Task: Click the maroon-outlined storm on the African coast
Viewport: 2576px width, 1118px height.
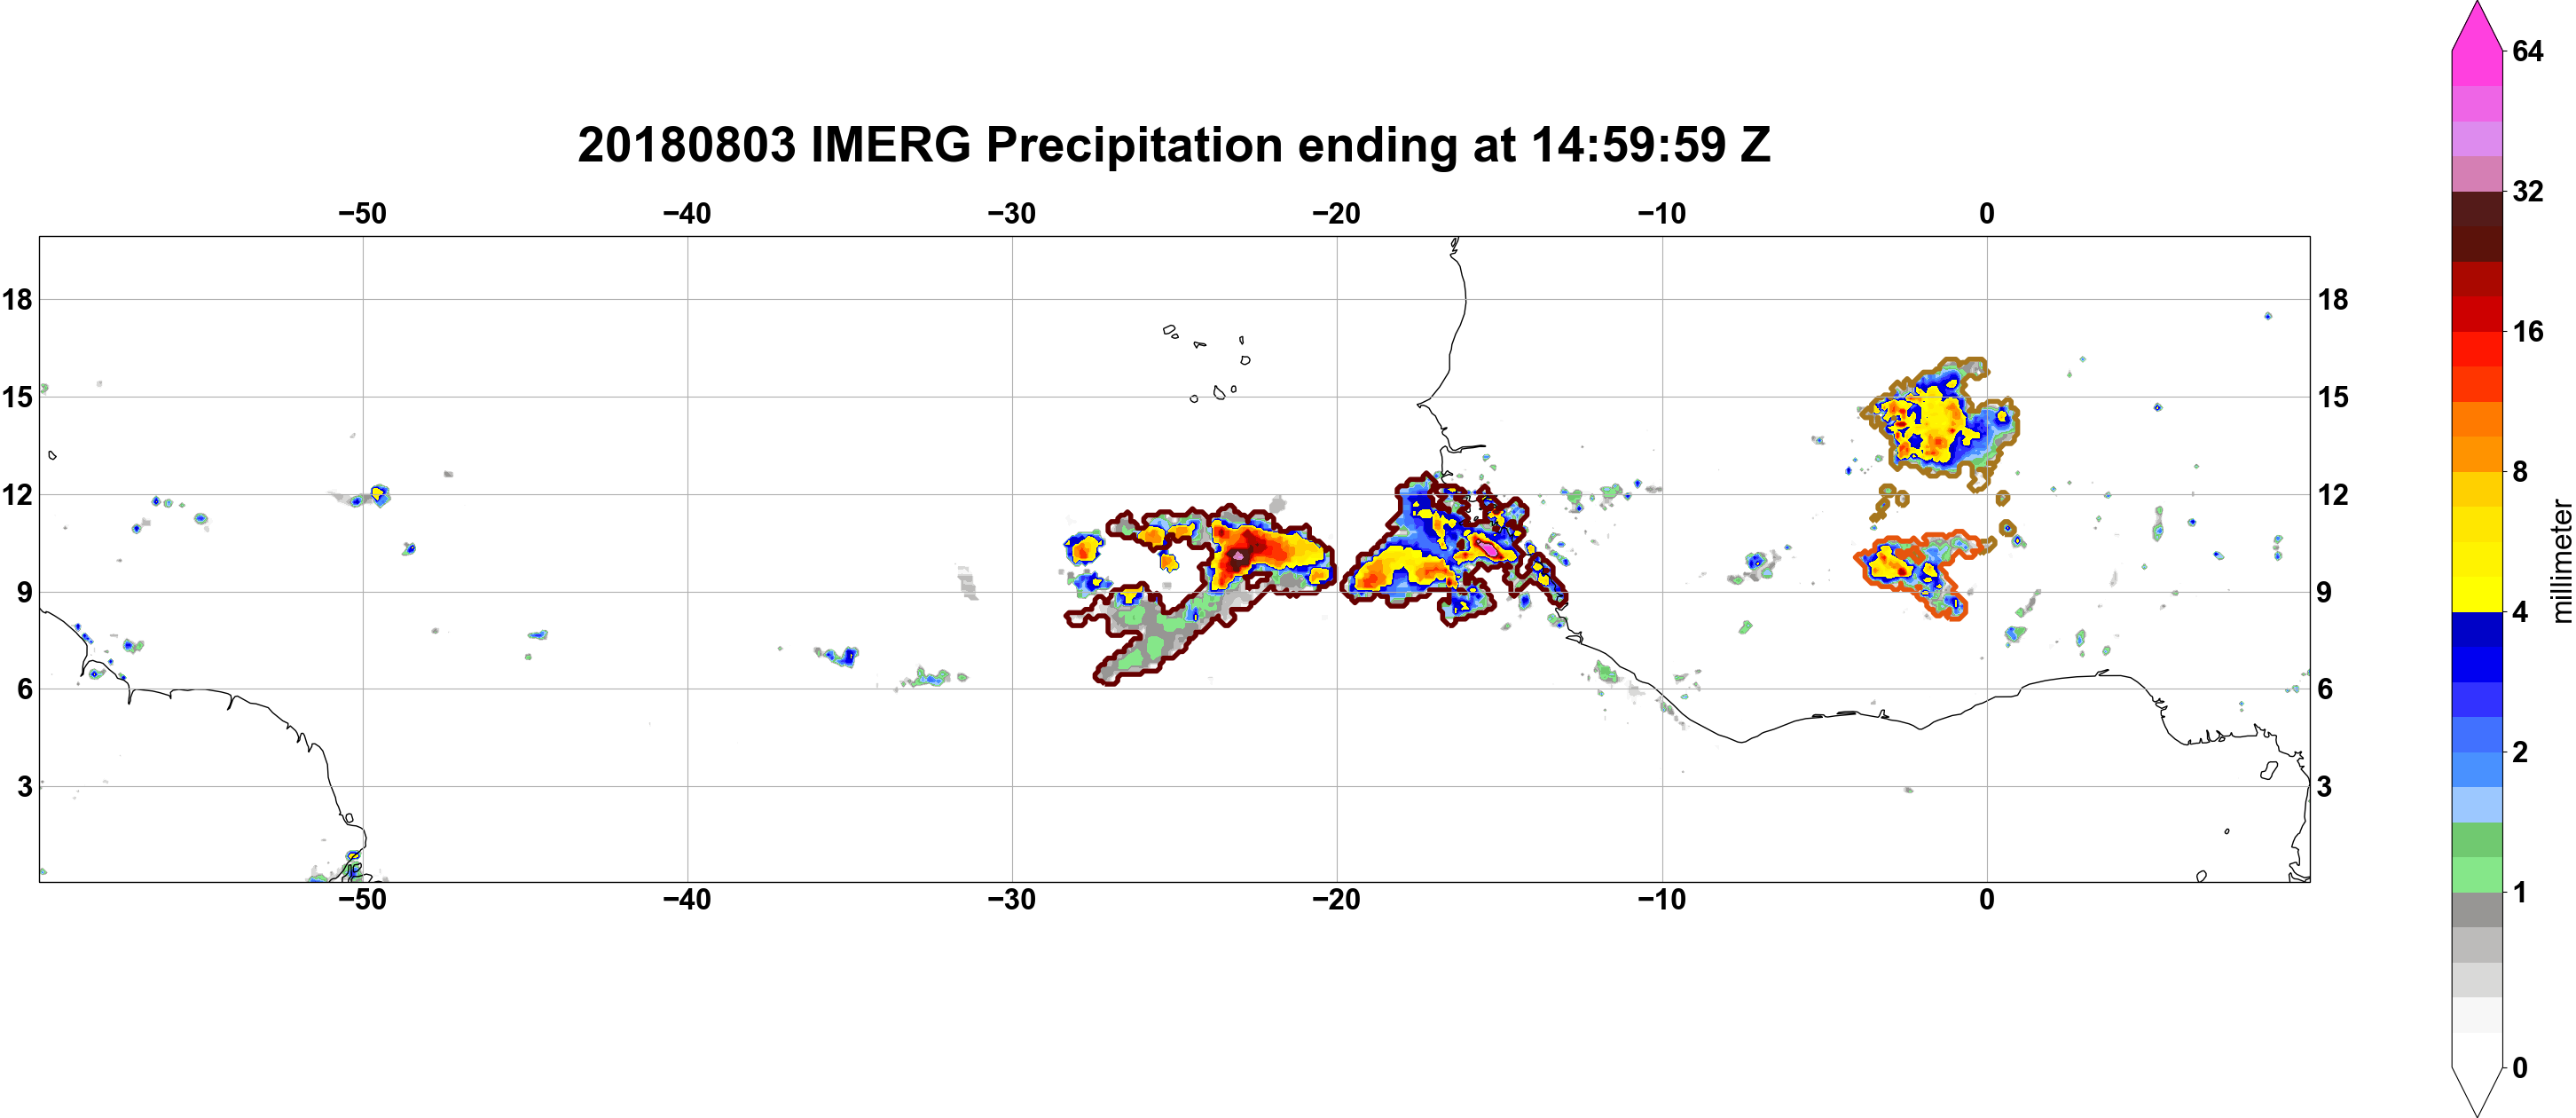Action: point(1452,550)
